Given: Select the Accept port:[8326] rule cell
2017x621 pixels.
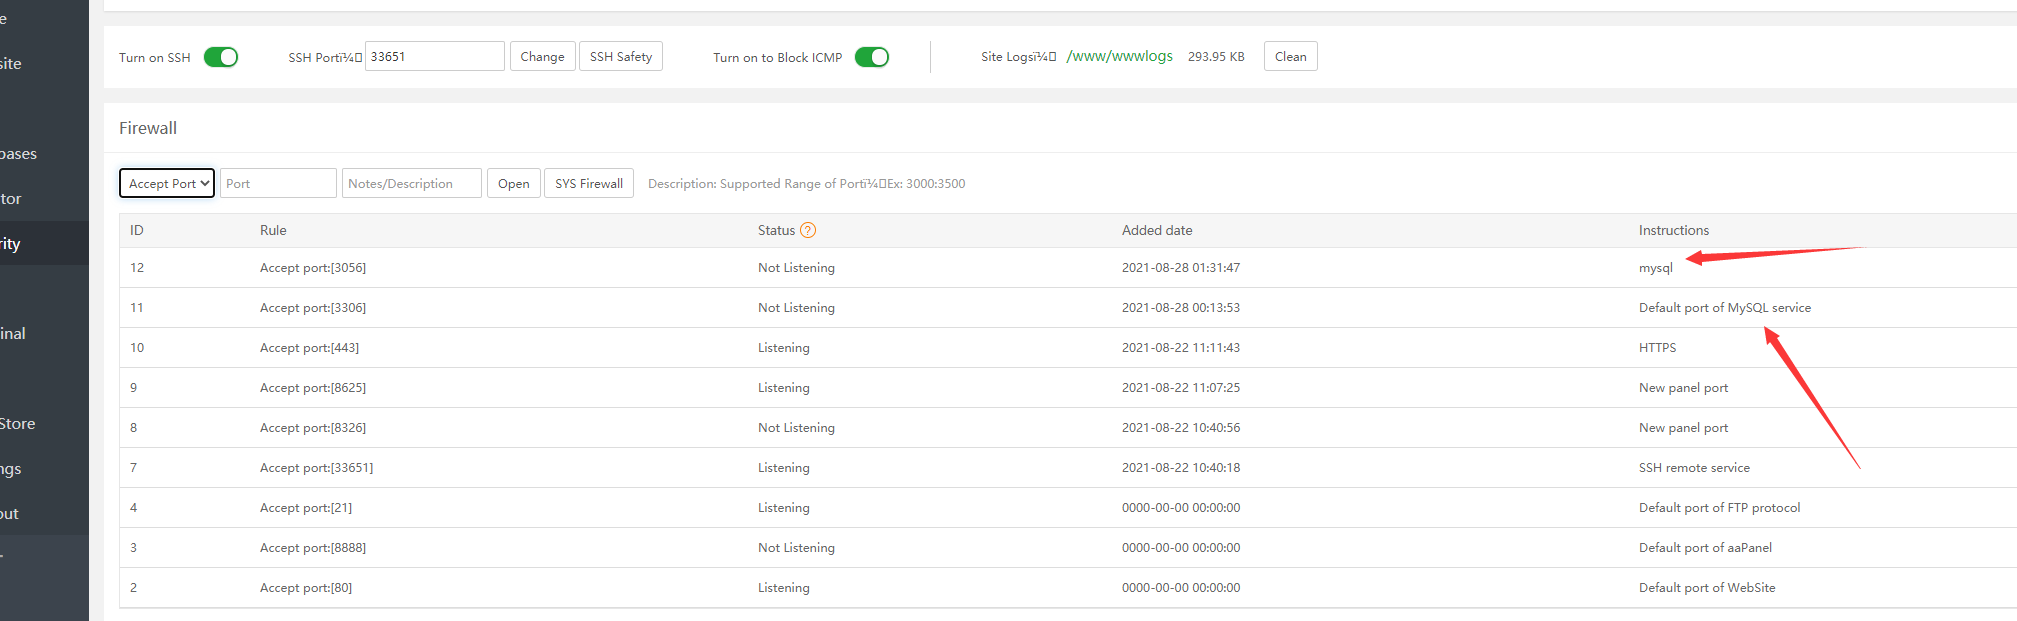Looking at the screenshot, I should coord(313,427).
